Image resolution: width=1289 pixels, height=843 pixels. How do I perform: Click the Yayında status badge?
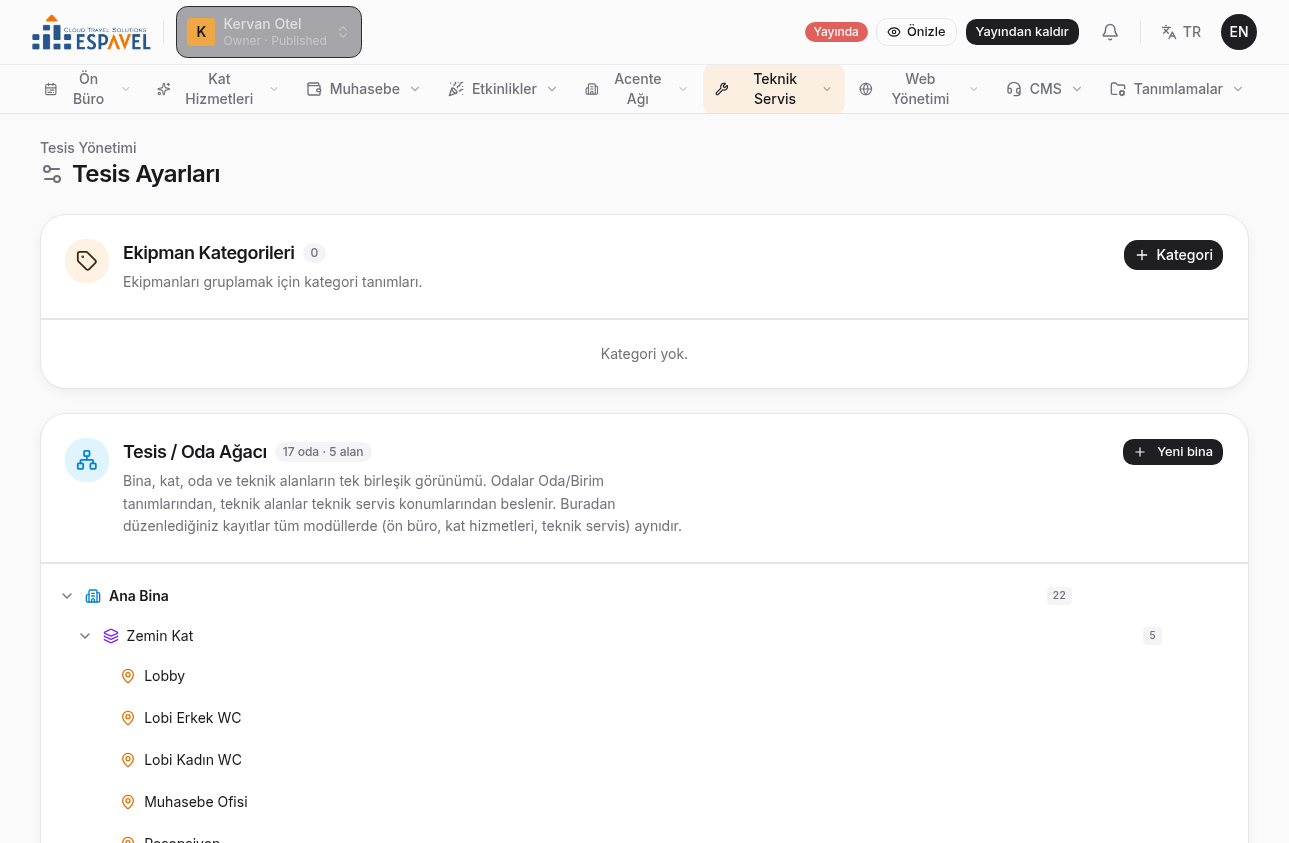[836, 32]
